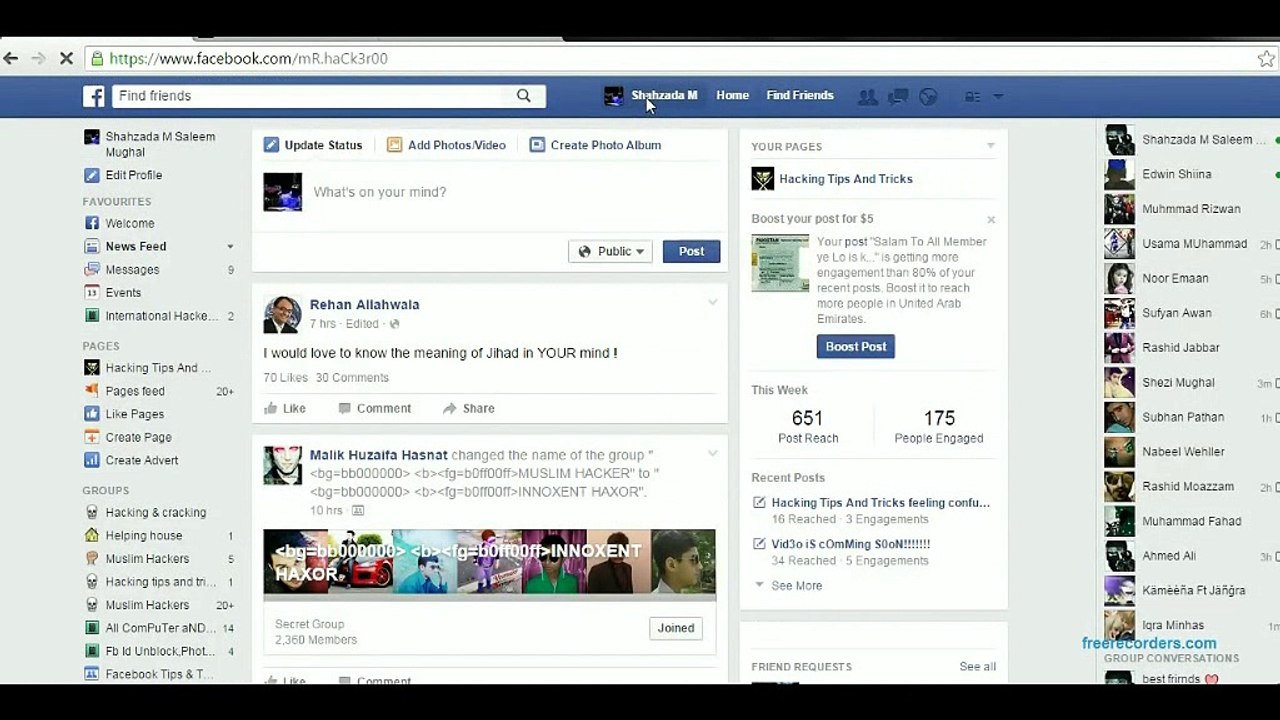
Task: Click the Joined button on the group card
Action: [x=676, y=628]
